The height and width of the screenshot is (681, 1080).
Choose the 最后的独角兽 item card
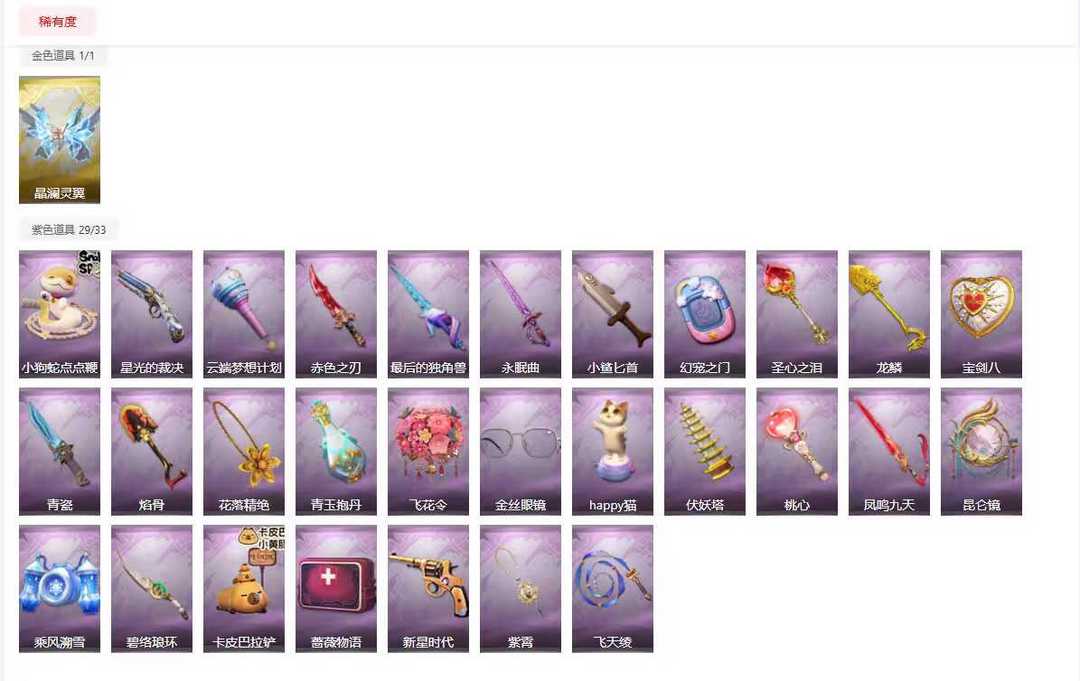pos(428,314)
